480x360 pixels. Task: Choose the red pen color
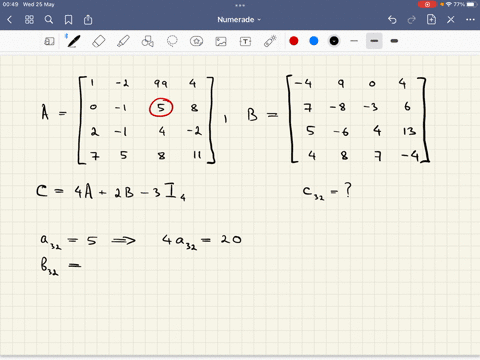(294, 41)
